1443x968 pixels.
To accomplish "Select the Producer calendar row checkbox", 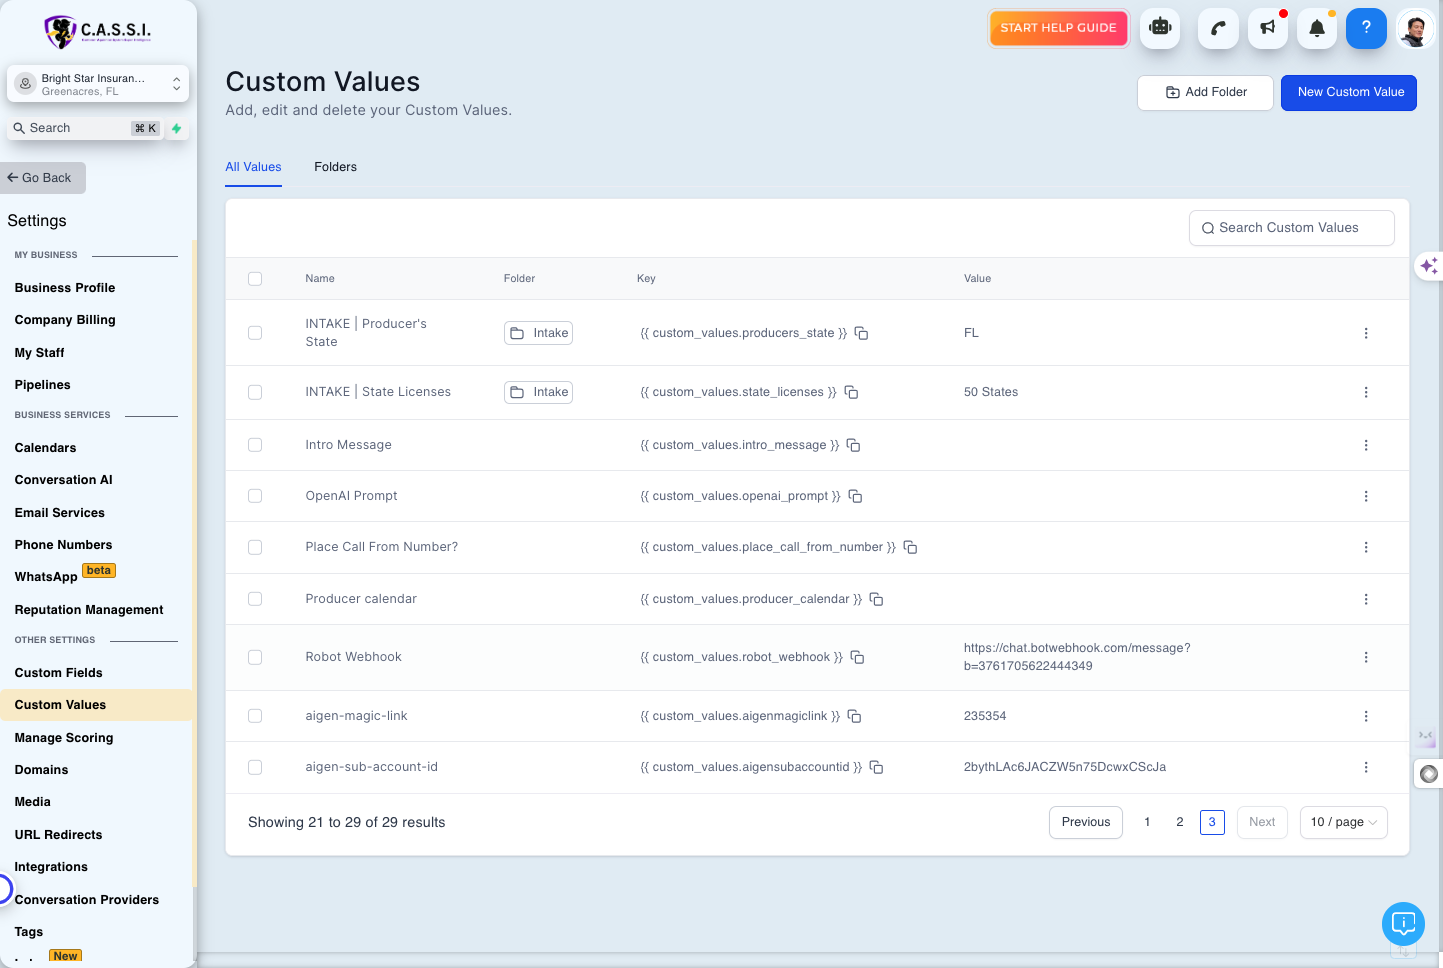I will coord(255,599).
